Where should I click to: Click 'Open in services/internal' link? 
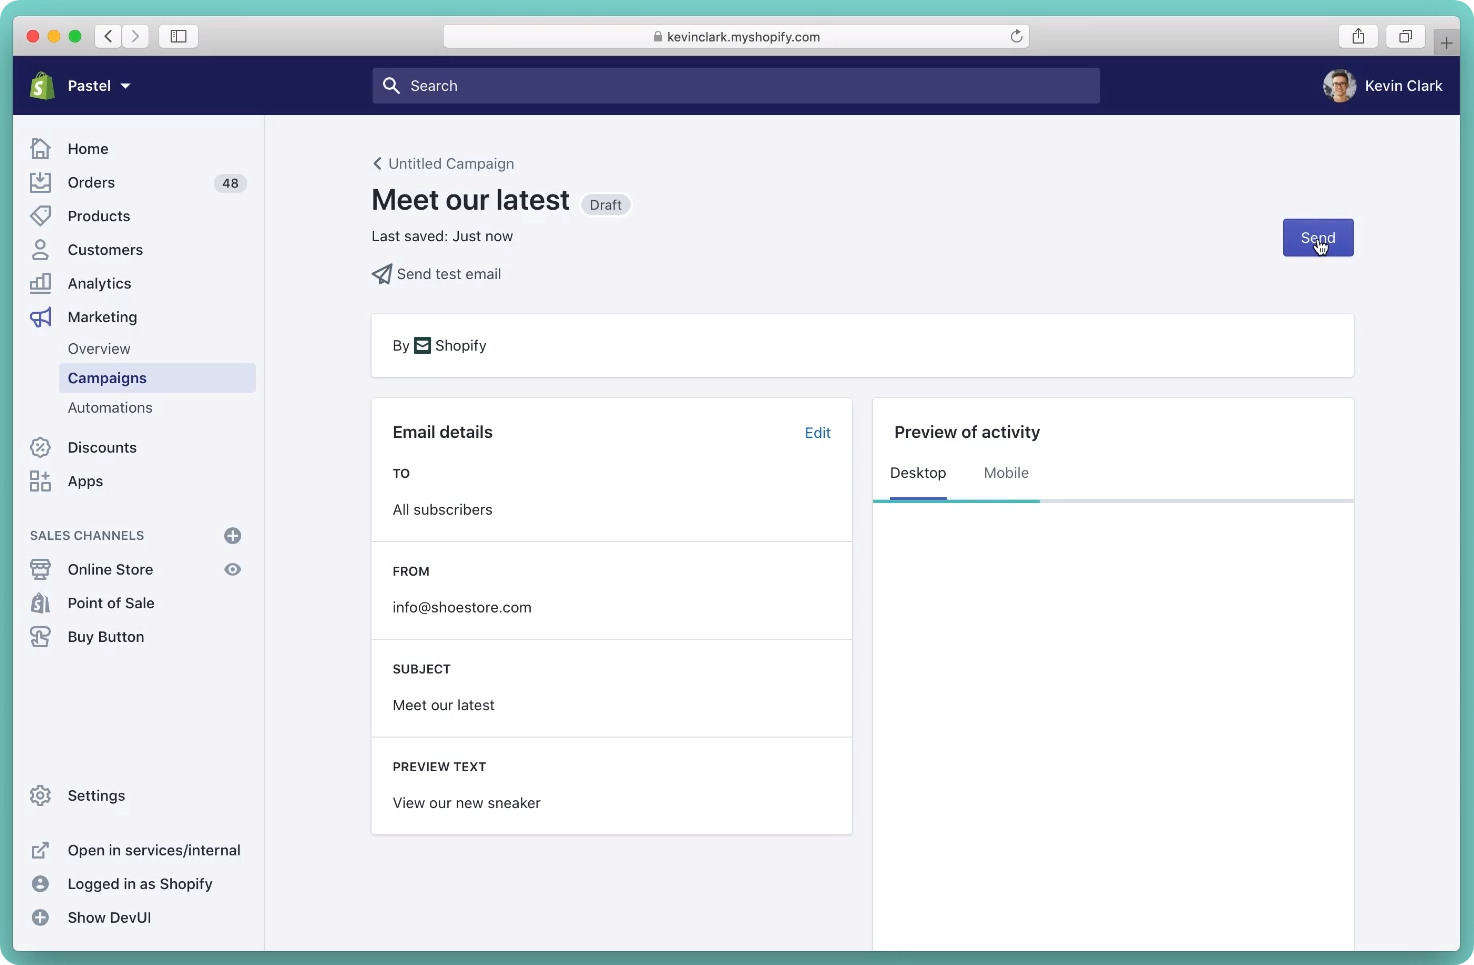coord(154,851)
